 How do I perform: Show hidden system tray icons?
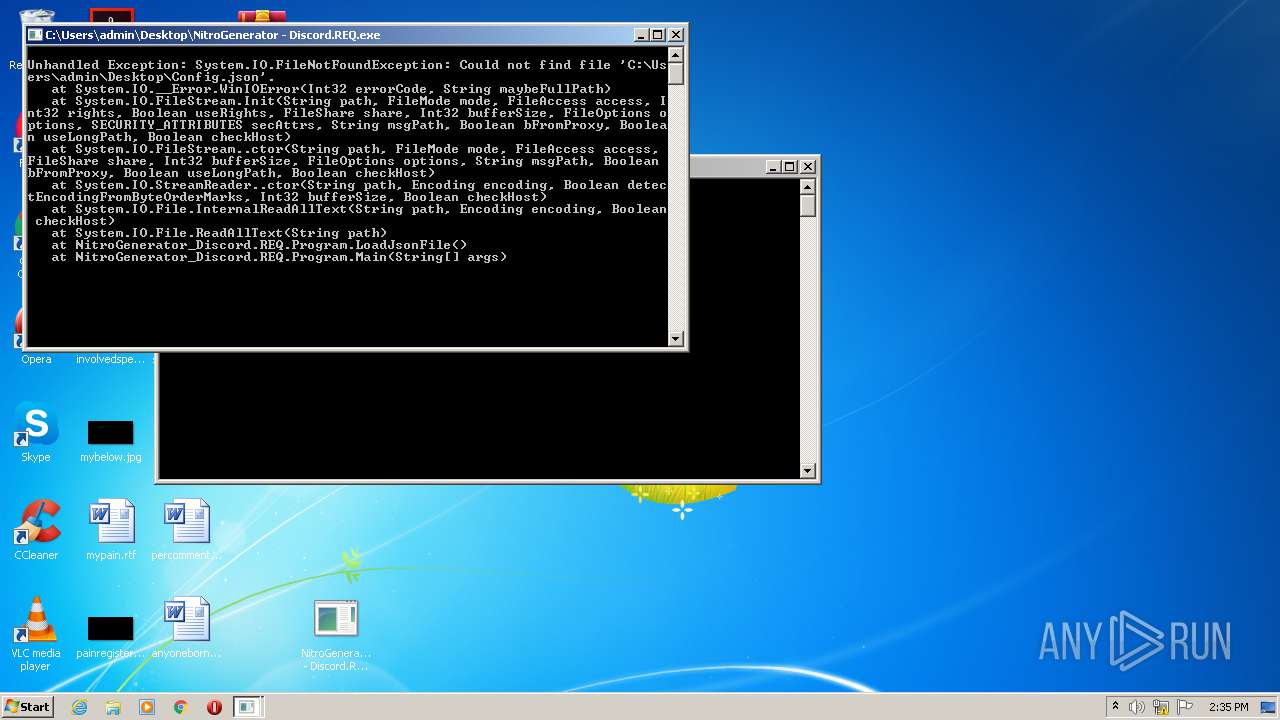1115,707
